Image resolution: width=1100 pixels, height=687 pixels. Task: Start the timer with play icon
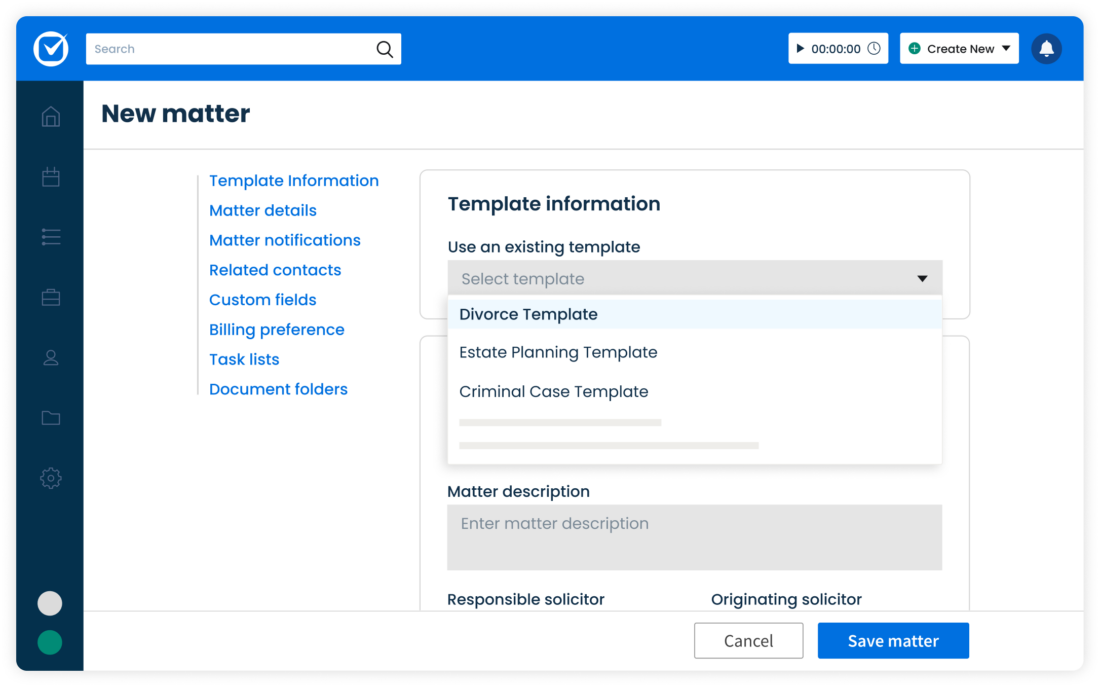800,49
